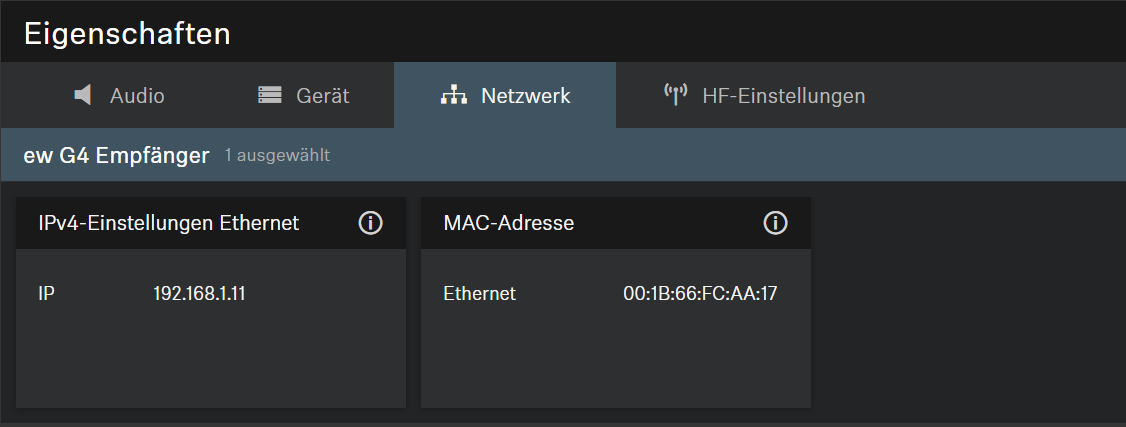Go to the HF-Einstellungen tab
The width and height of the screenshot is (1126, 427).
(x=783, y=96)
